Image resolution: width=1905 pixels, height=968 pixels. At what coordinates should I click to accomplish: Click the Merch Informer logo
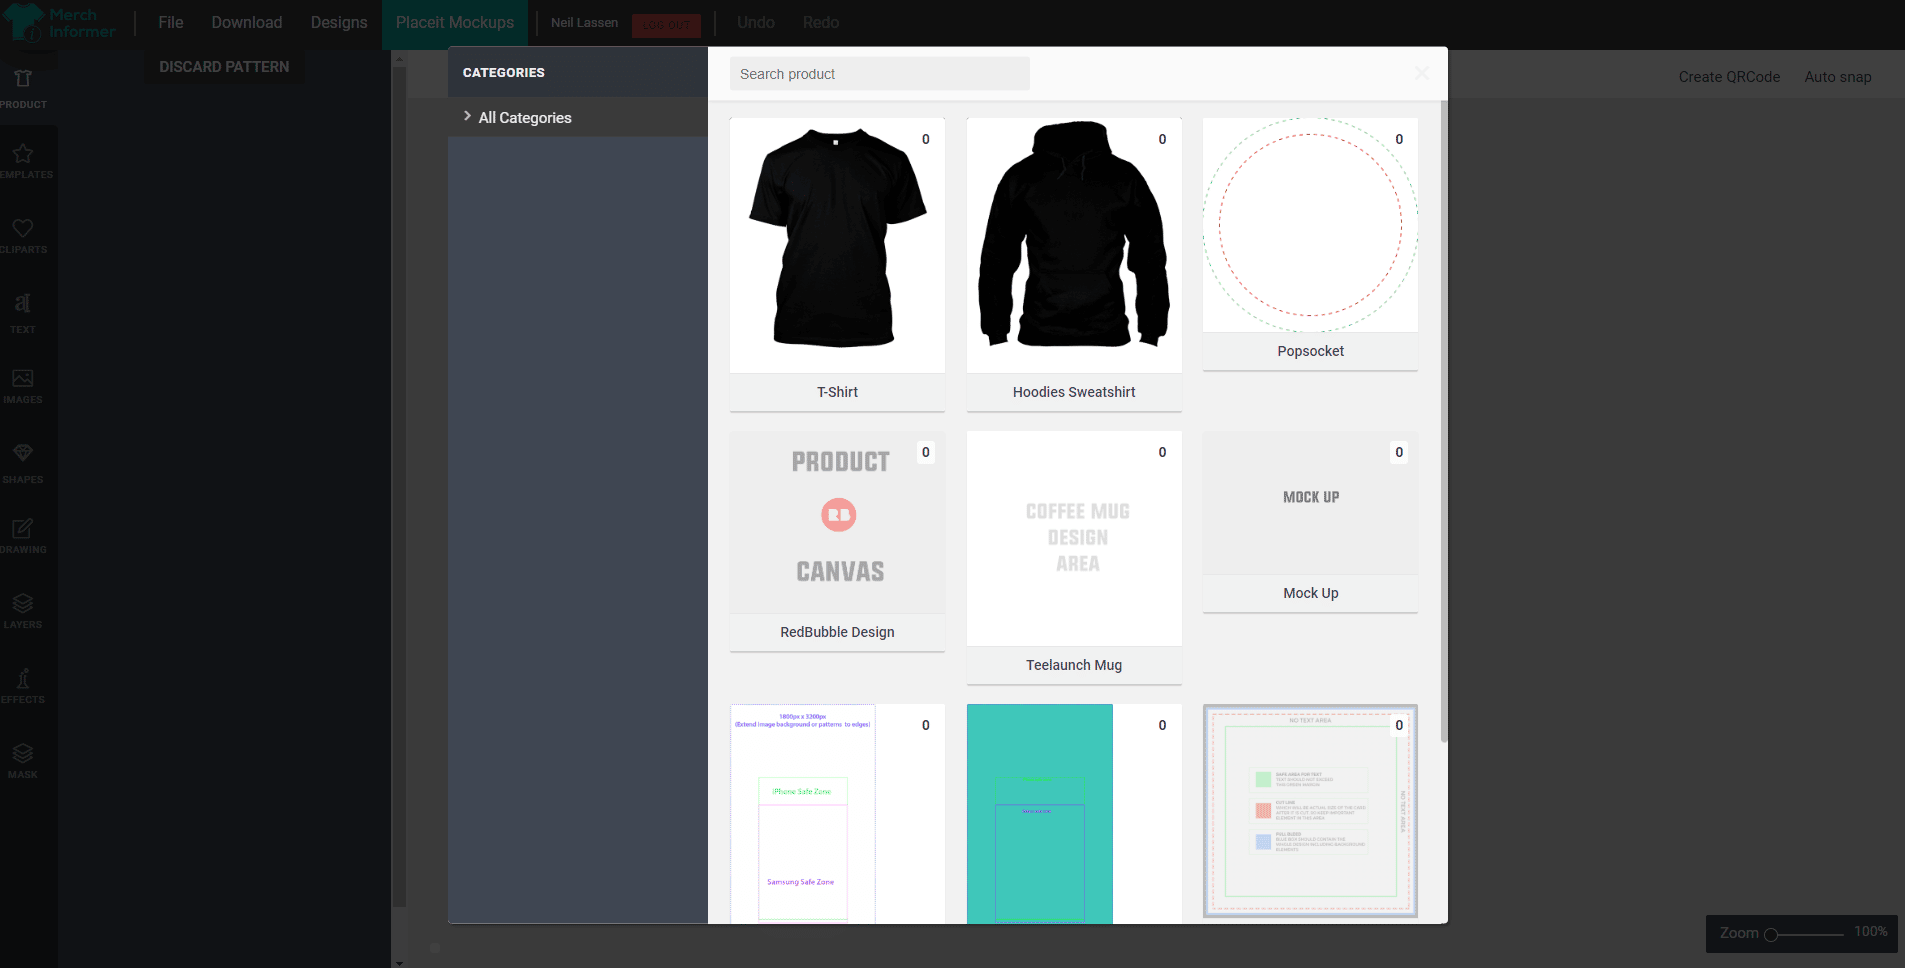pyautogui.click(x=62, y=22)
